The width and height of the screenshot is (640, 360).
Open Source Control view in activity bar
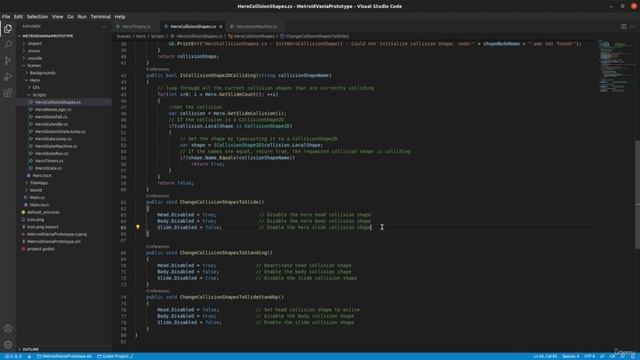pos(8,60)
